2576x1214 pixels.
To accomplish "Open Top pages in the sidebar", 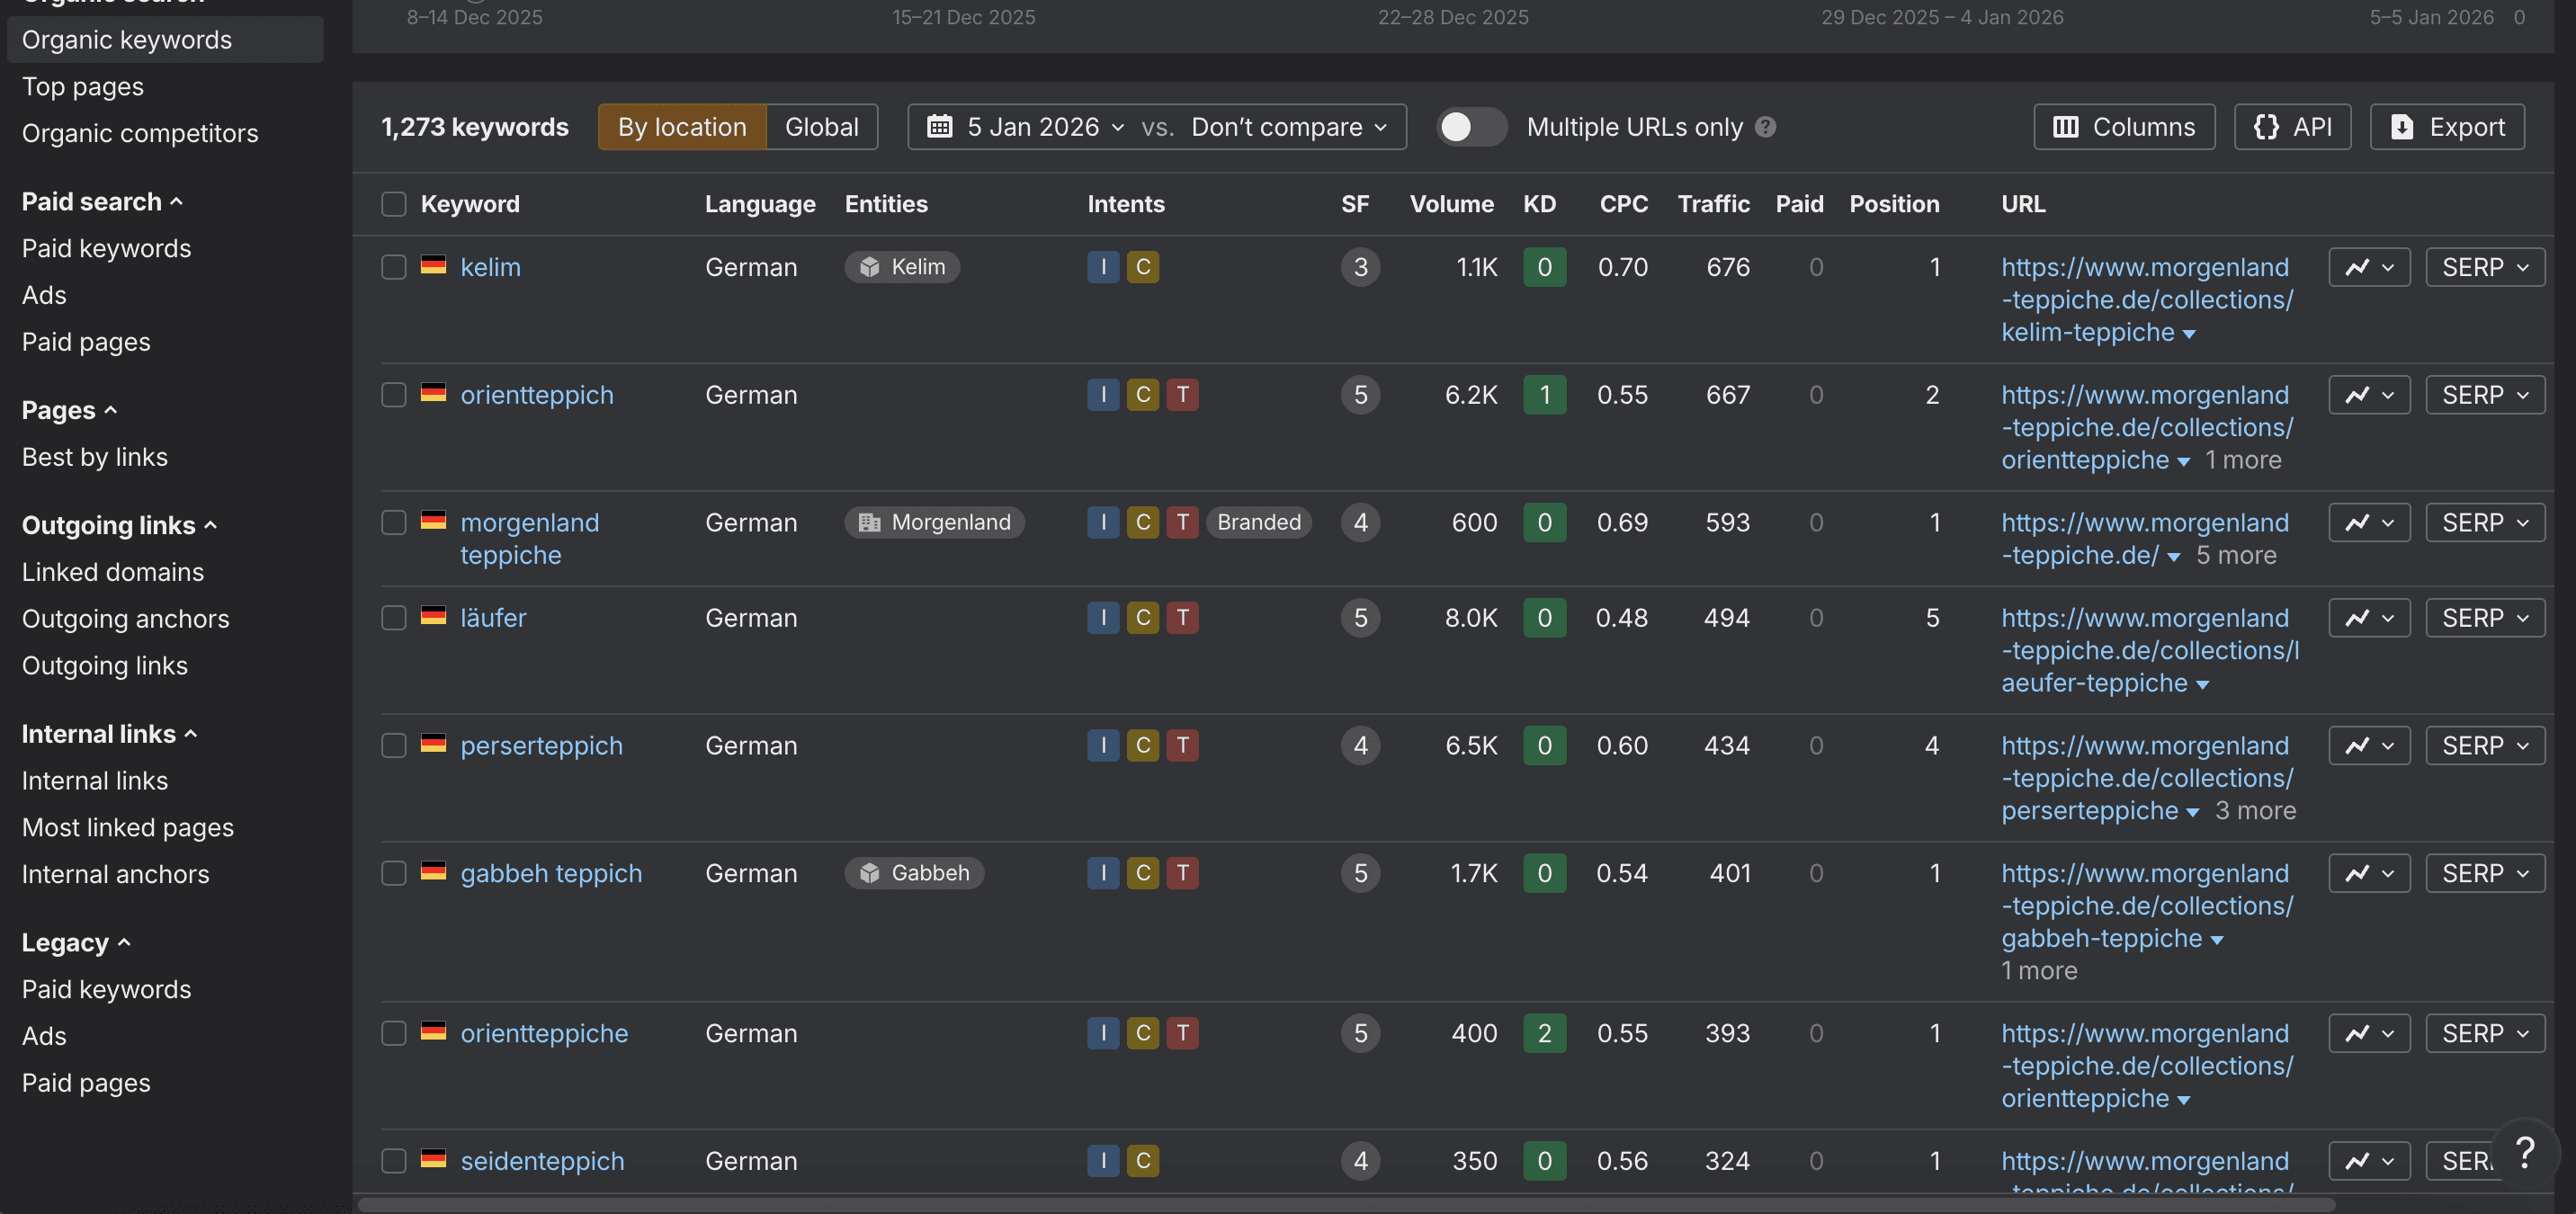I will [82, 86].
